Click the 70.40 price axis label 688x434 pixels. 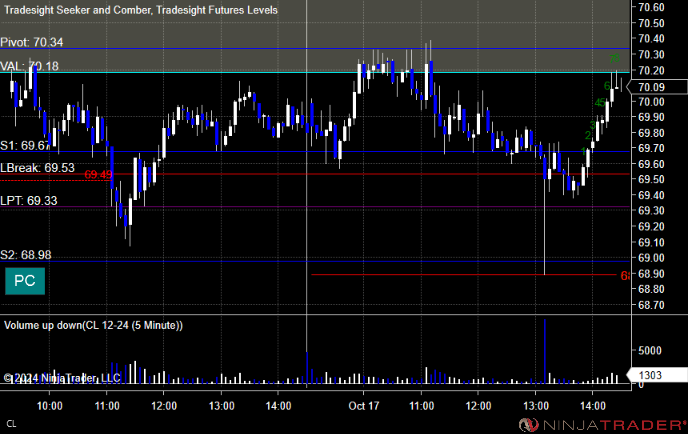coord(651,39)
